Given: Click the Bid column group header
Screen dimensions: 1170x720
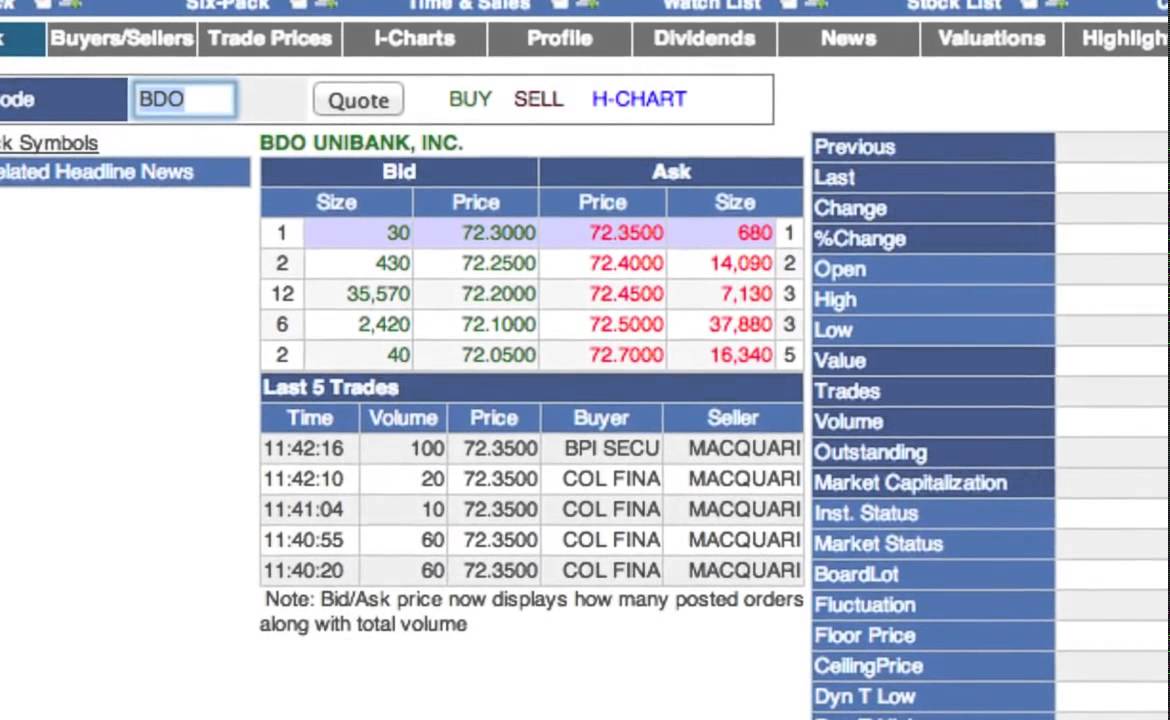Looking at the screenshot, I should [398, 172].
